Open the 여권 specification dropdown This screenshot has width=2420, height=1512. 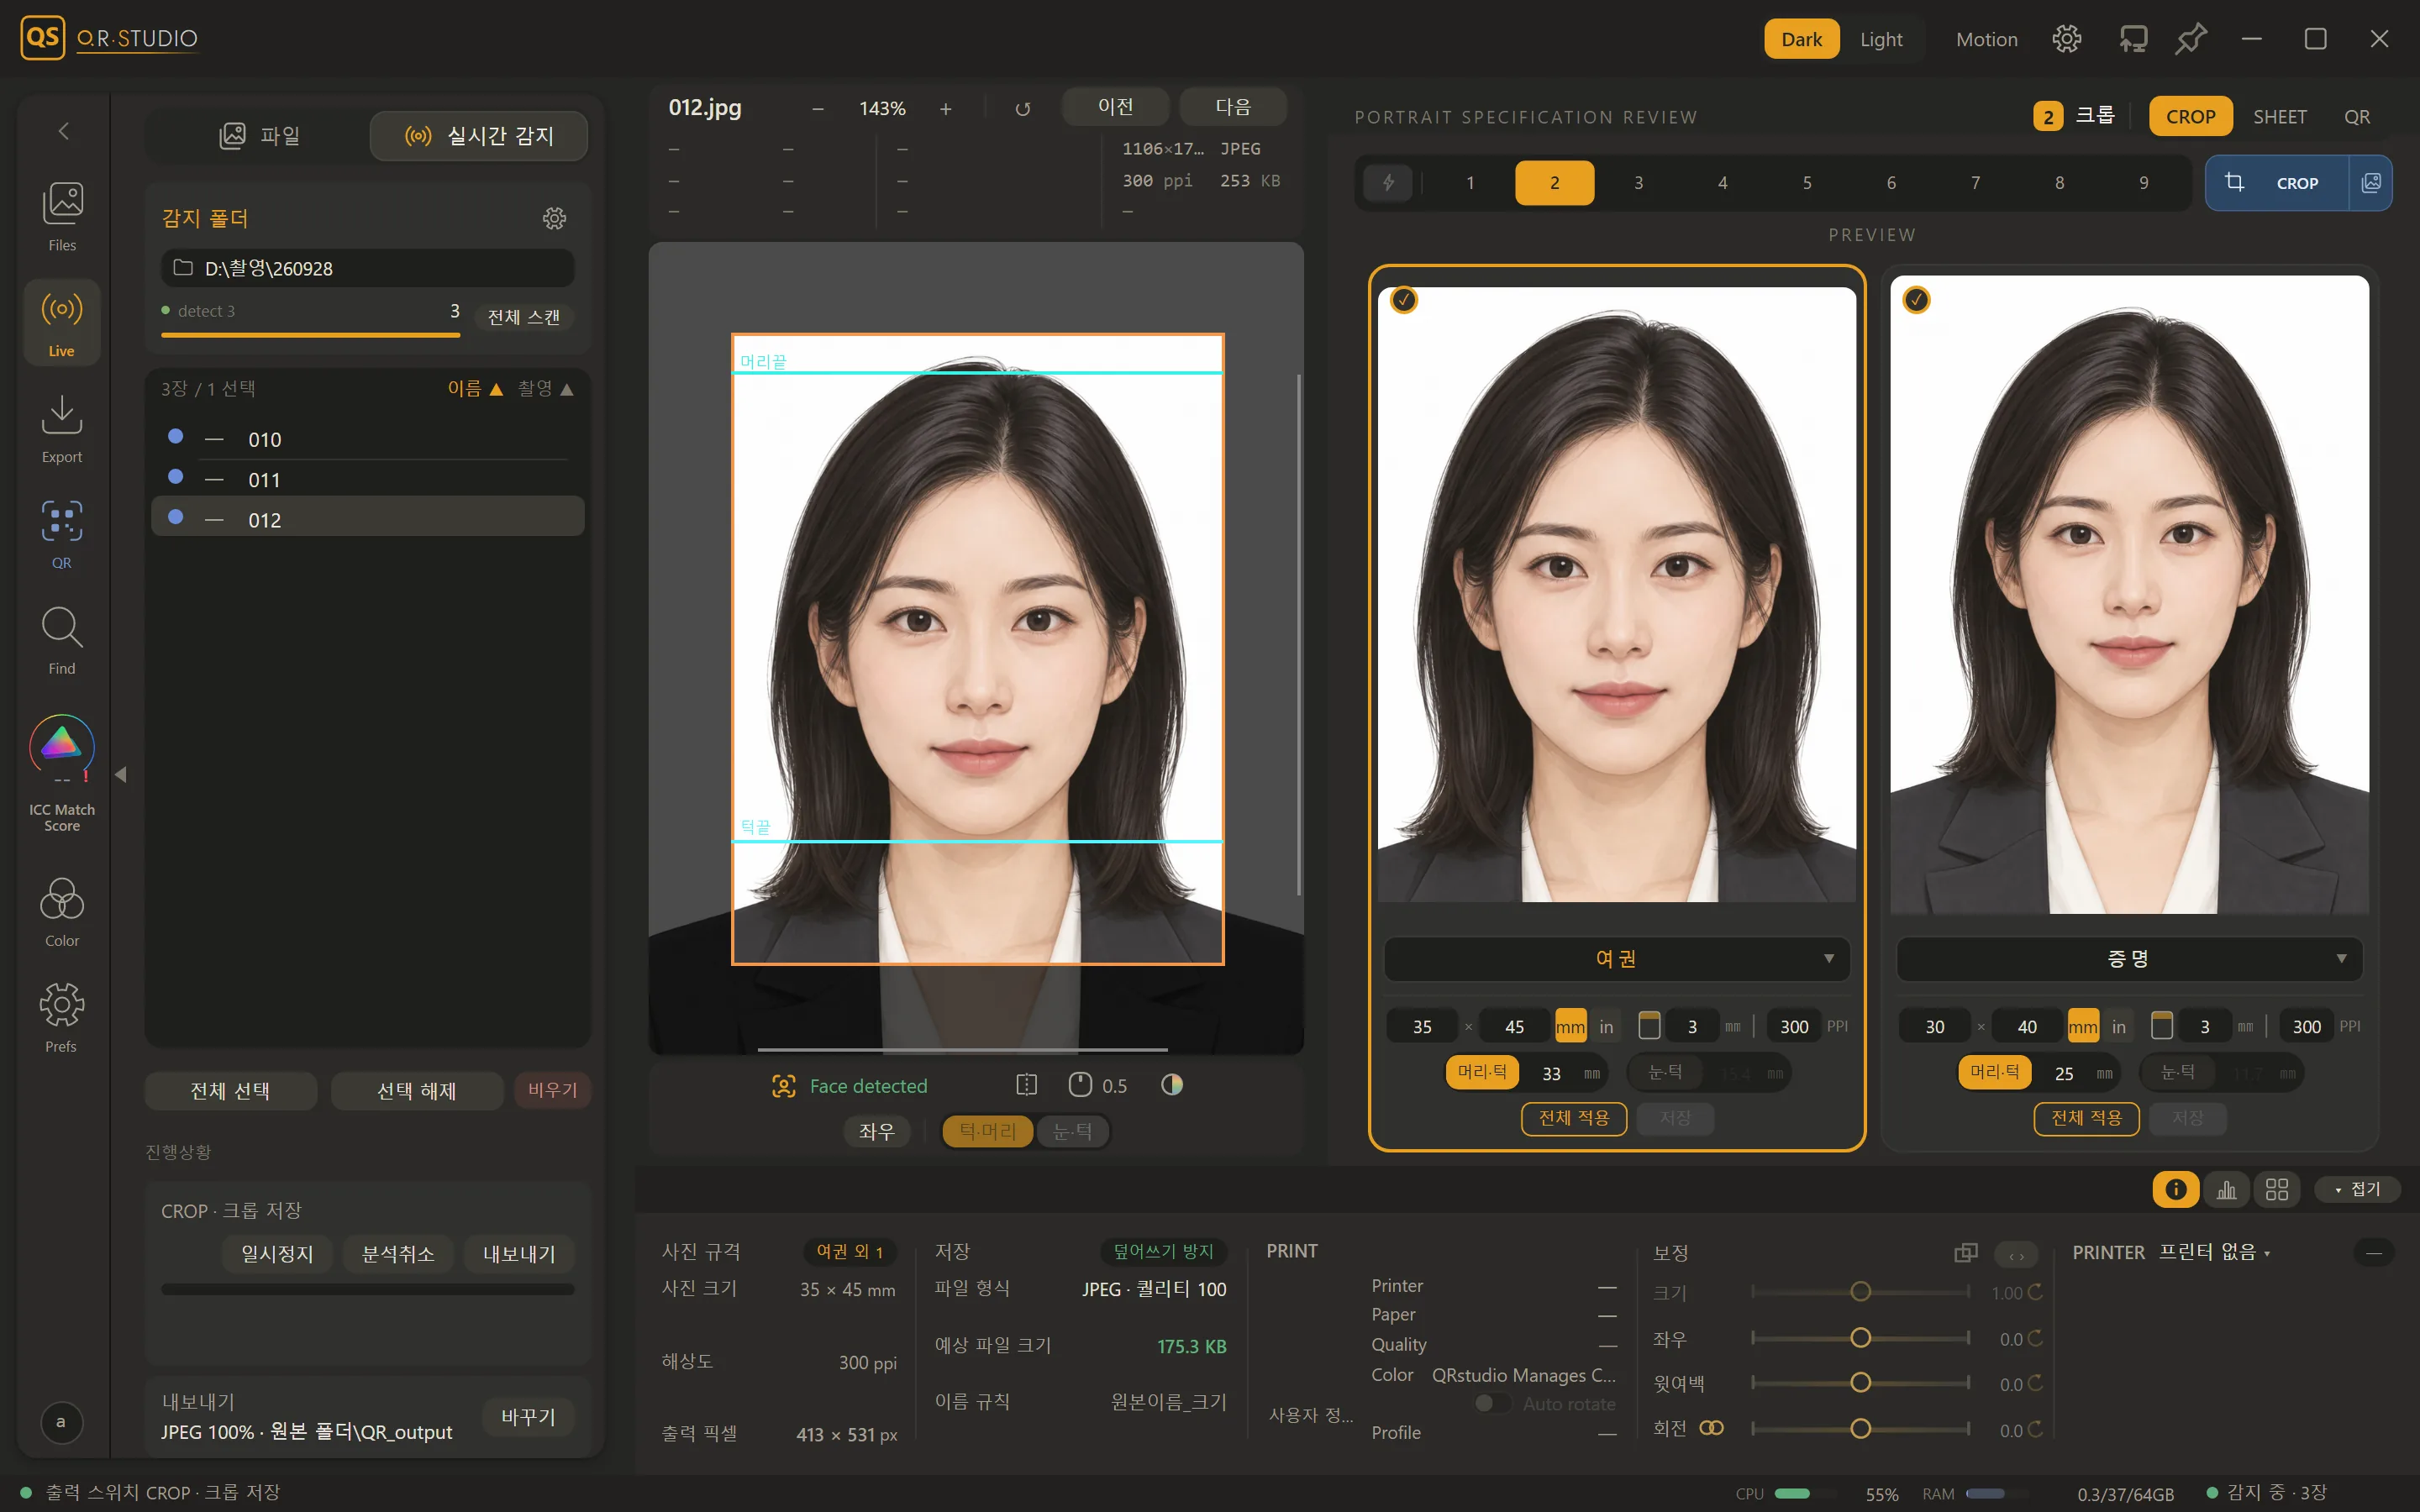(x=1616, y=958)
